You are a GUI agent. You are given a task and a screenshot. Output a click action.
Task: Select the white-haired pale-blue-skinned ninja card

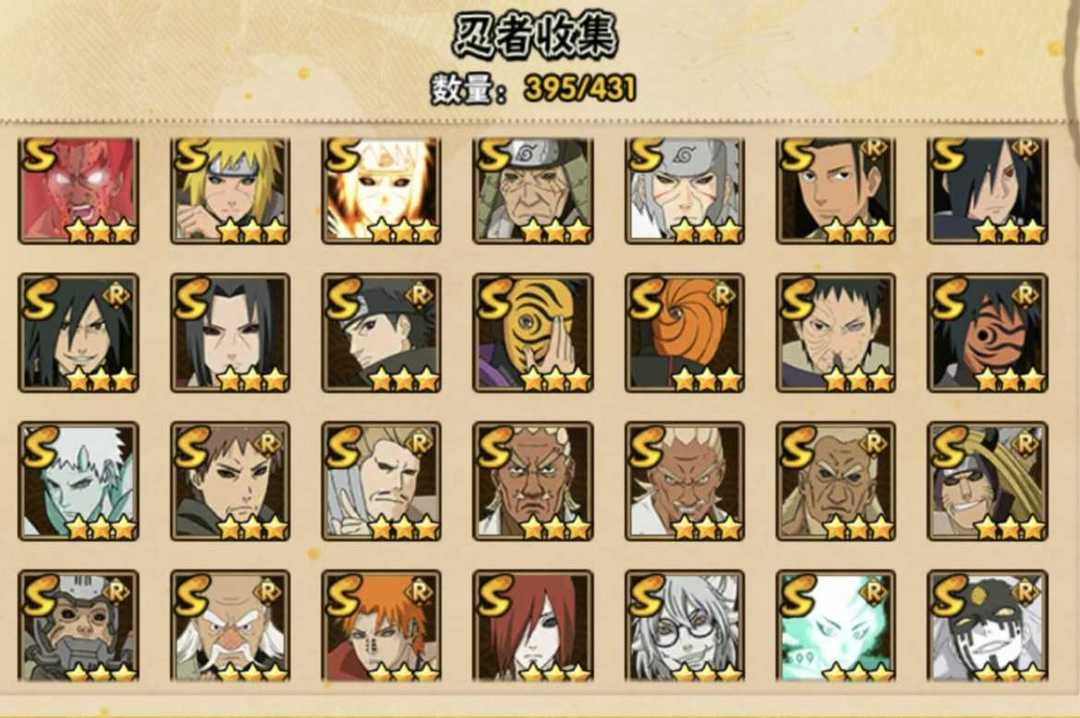coord(79,482)
